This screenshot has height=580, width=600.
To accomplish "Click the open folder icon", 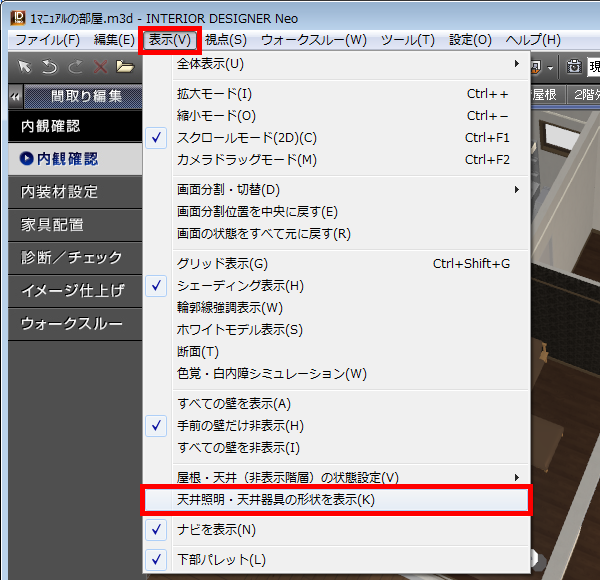I will (x=124, y=67).
